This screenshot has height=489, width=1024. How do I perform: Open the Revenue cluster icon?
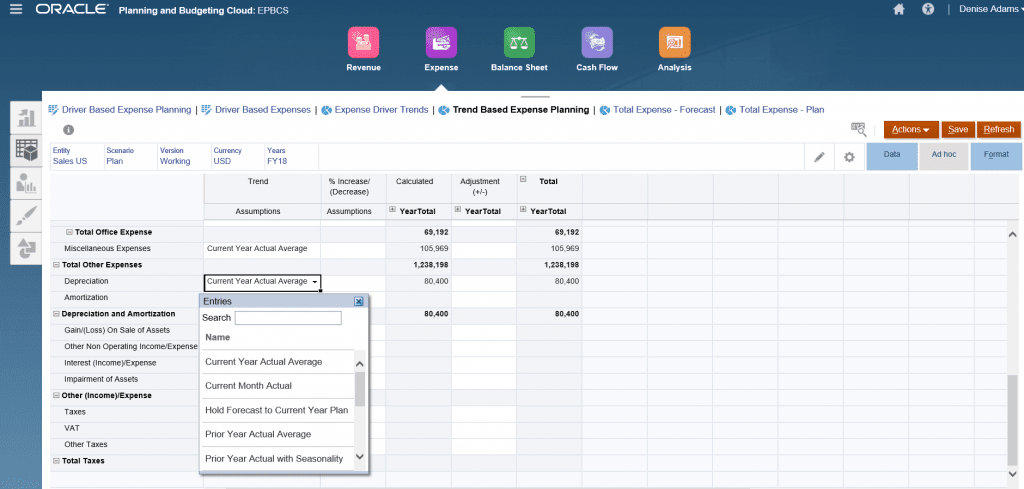pos(363,43)
